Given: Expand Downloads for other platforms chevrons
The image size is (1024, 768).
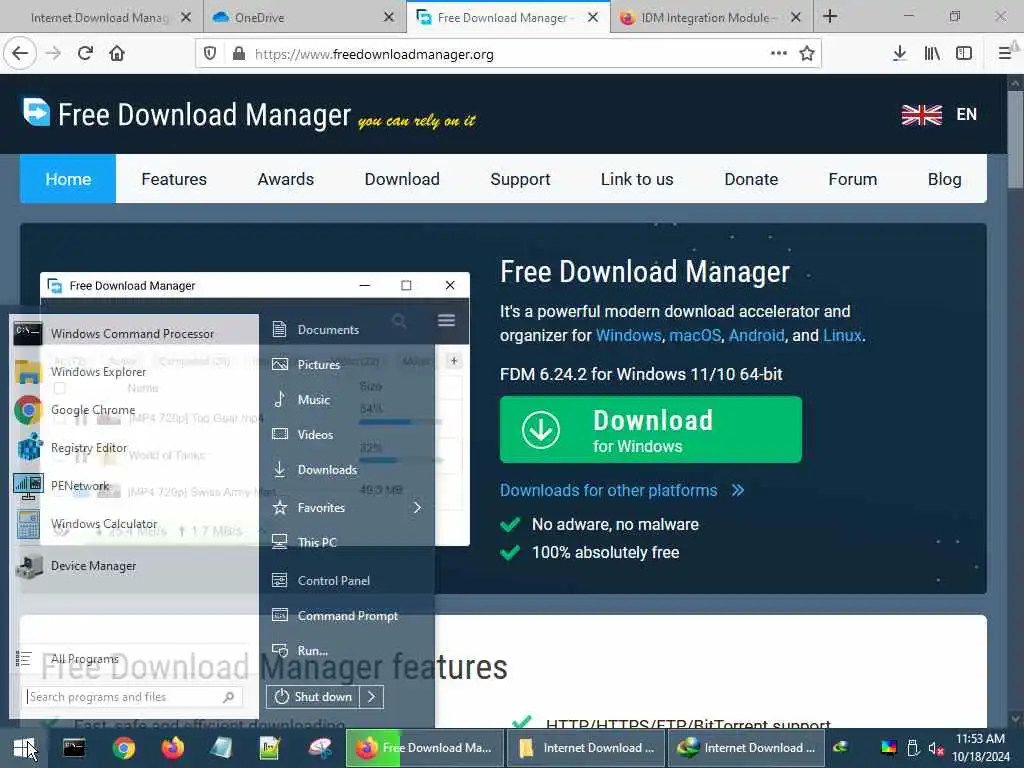Looking at the screenshot, I should click(x=738, y=490).
